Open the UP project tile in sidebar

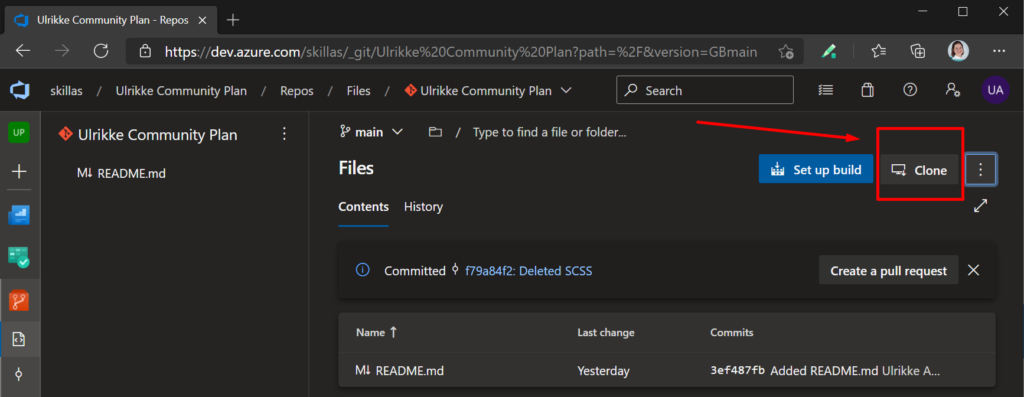18,133
